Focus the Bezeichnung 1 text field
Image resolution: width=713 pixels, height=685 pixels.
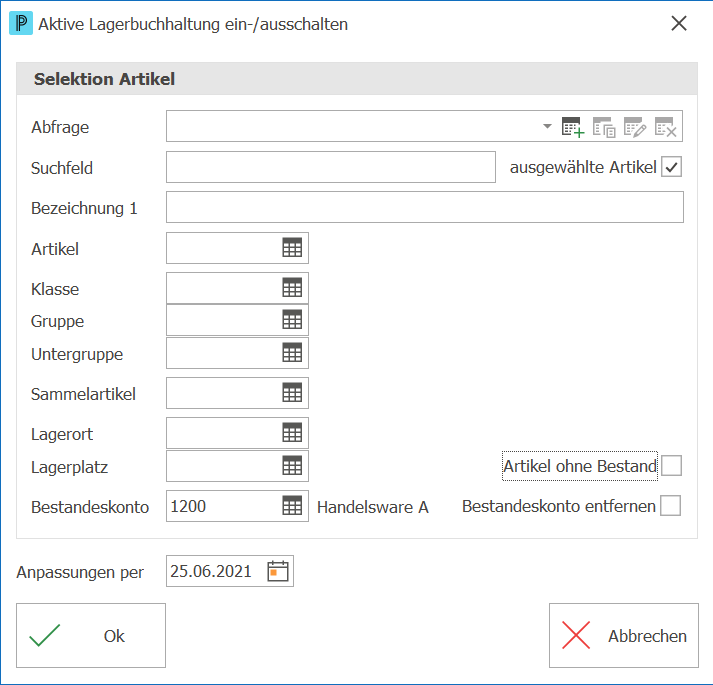tap(425, 207)
